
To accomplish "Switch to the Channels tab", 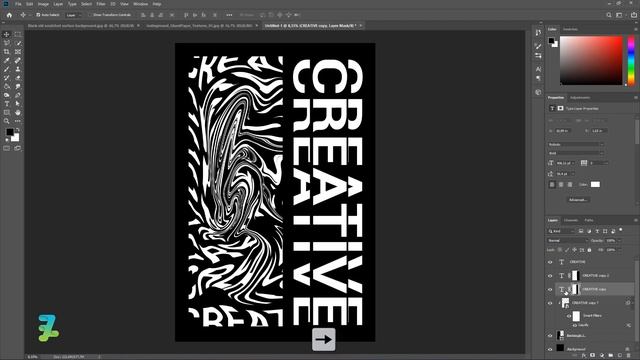I will pyautogui.click(x=571, y=220).
